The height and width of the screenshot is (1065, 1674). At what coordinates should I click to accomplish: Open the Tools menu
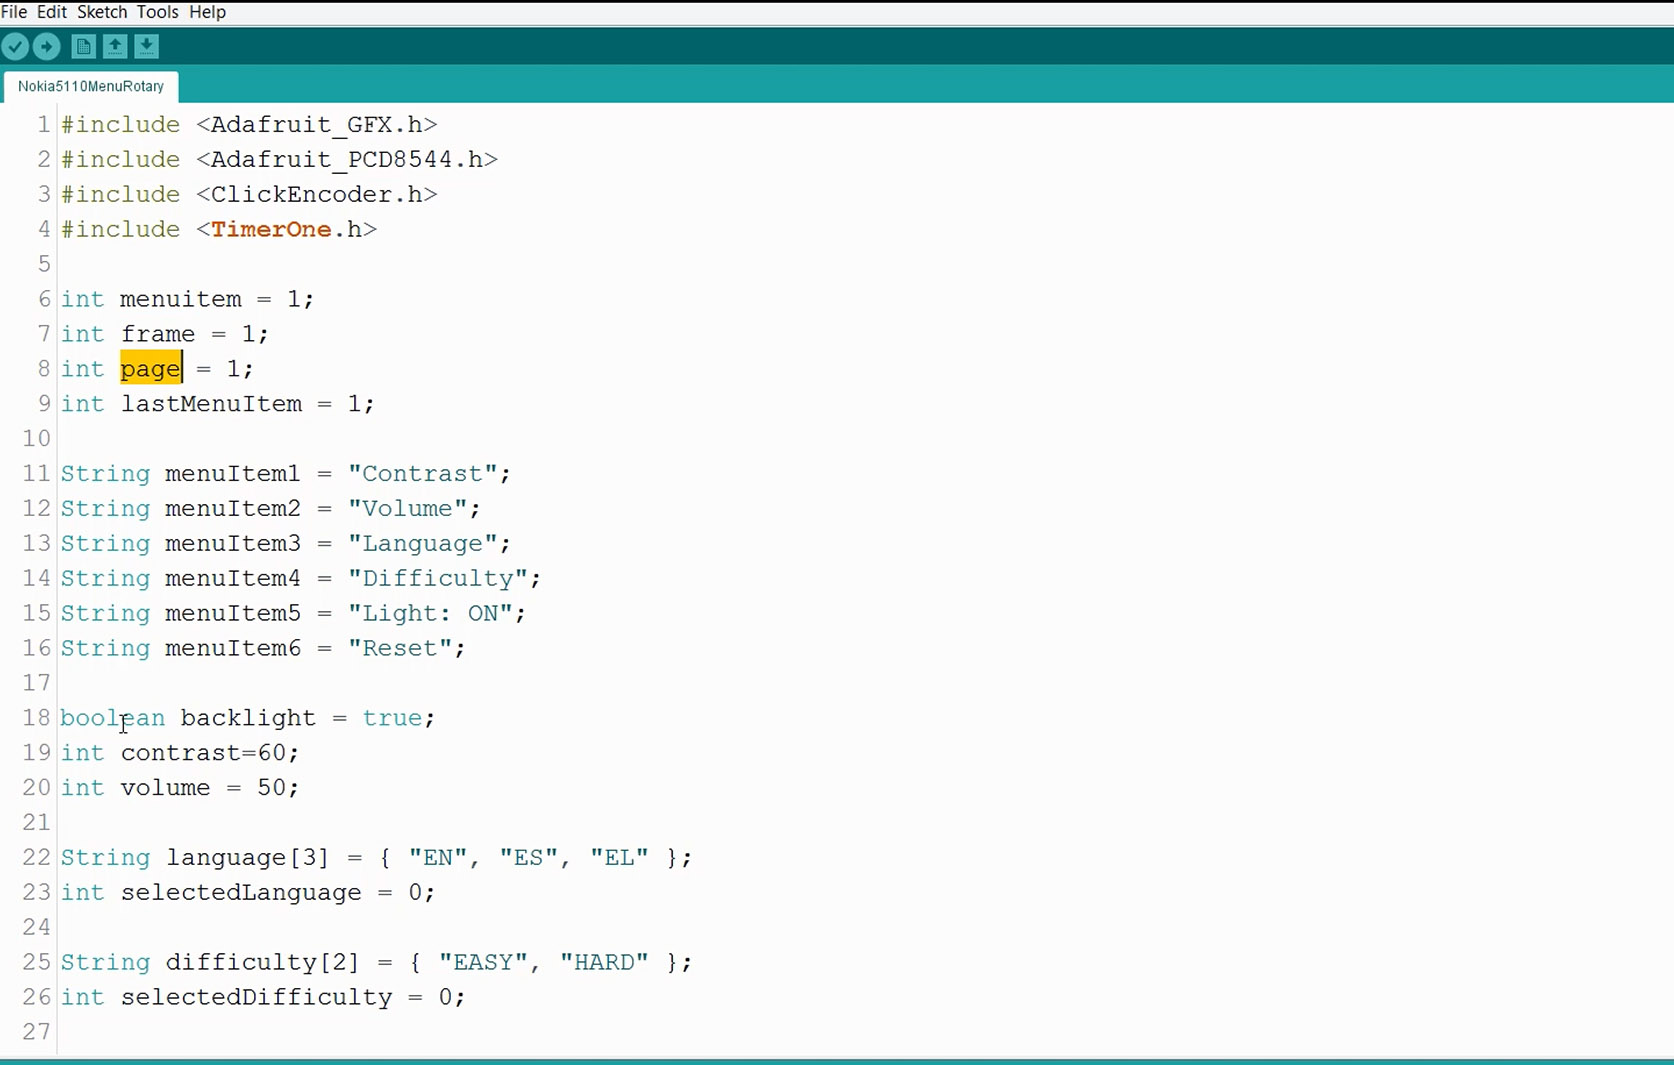pyautogui.click(x=157, y=12)
